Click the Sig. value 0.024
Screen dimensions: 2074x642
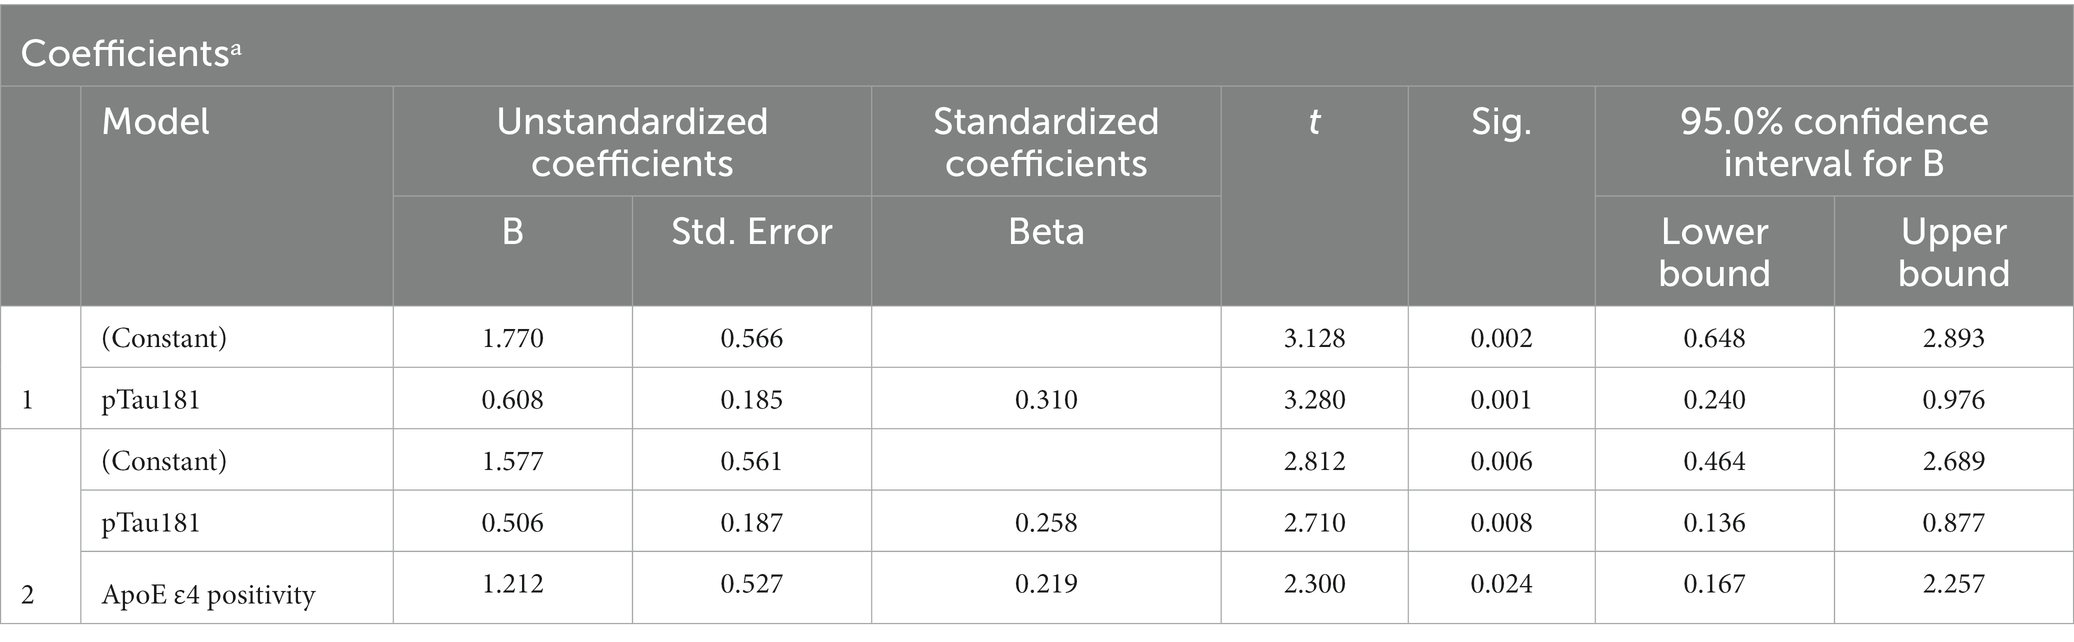[x=1501, y=584]
